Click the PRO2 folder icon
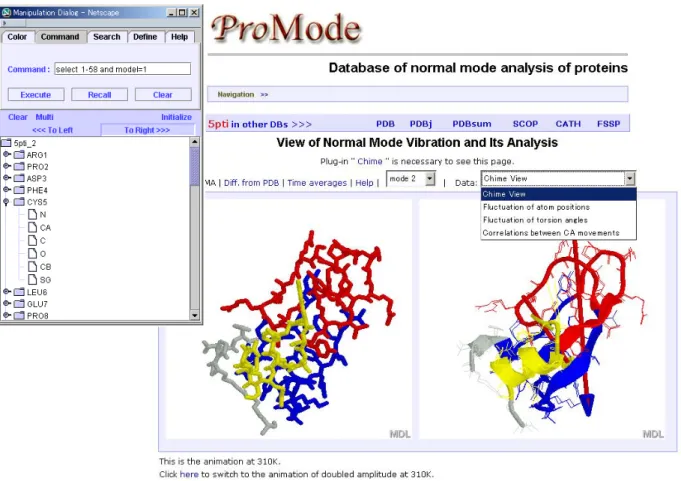The image size is (681, 481). pyautogui.click(x=19, y=167)
